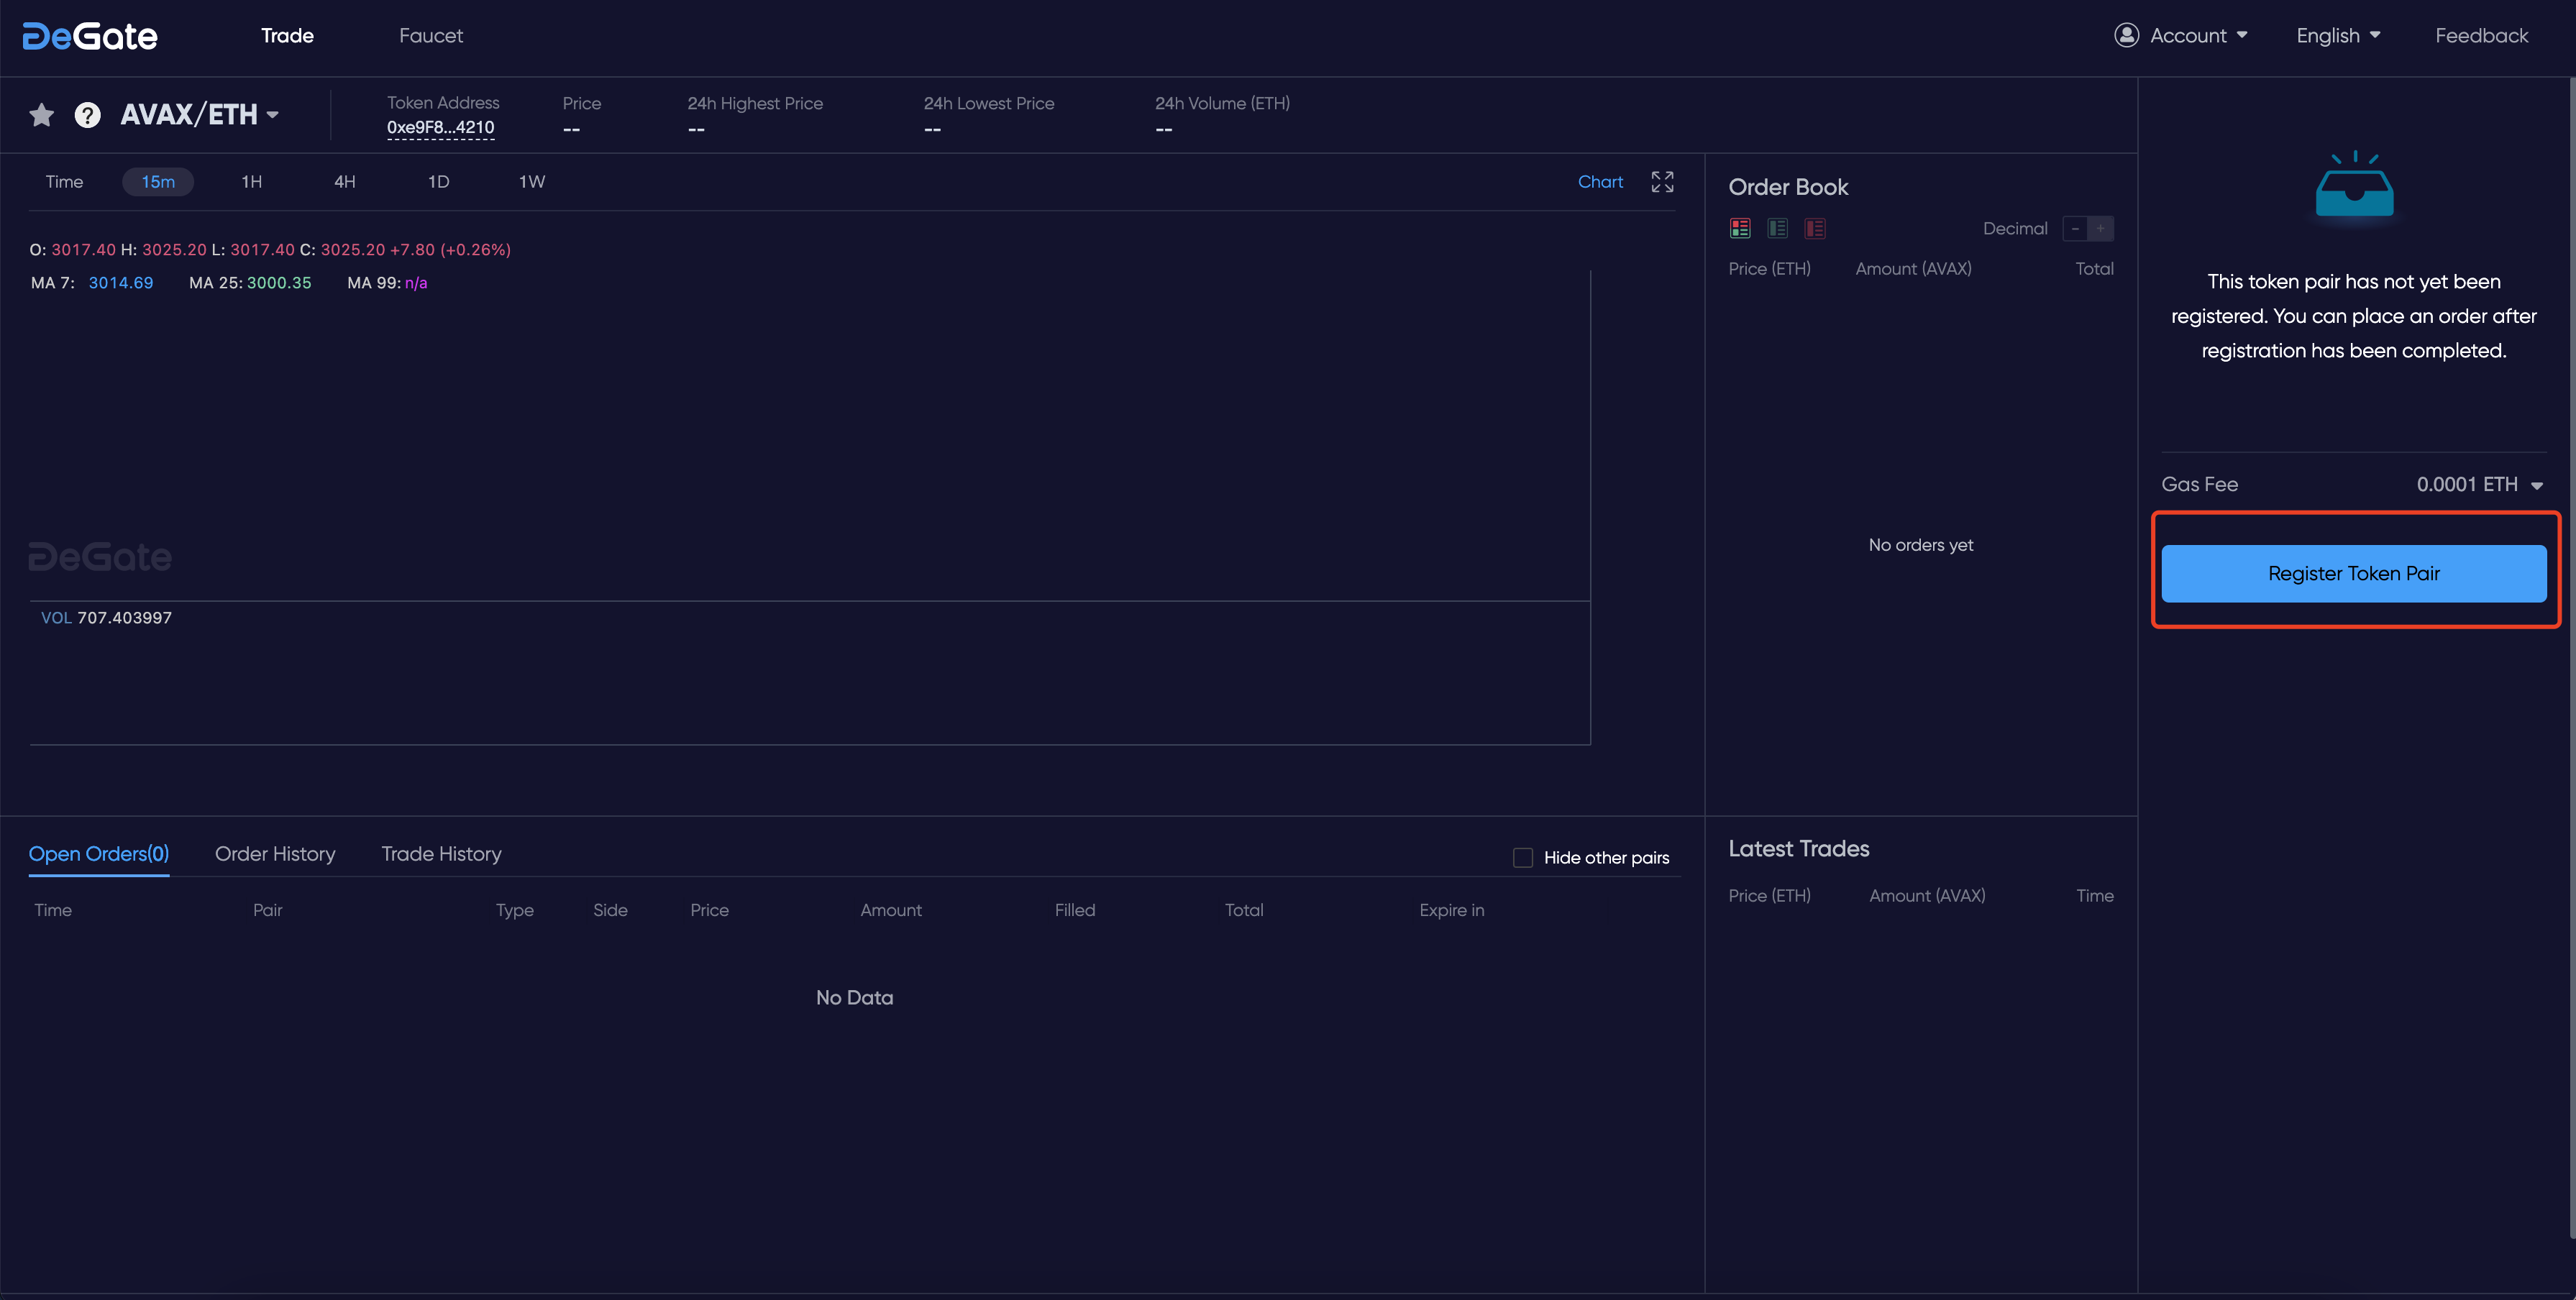Switch to the Trade History tab
Viewport: 2576px width, 1300px height.
(441, 853)
